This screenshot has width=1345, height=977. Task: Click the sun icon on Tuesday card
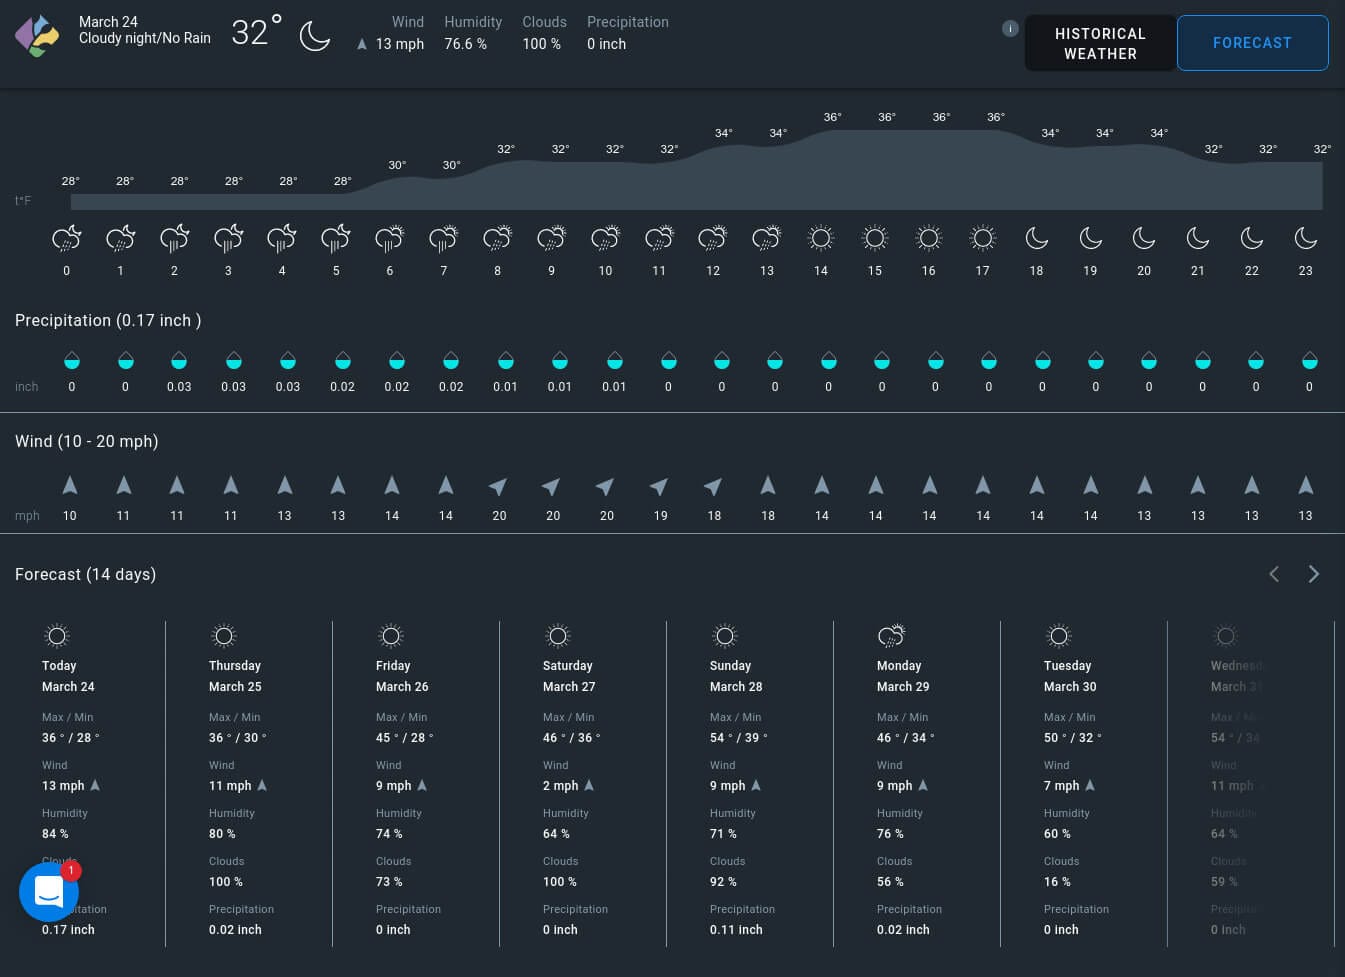tap(1059, 636)
